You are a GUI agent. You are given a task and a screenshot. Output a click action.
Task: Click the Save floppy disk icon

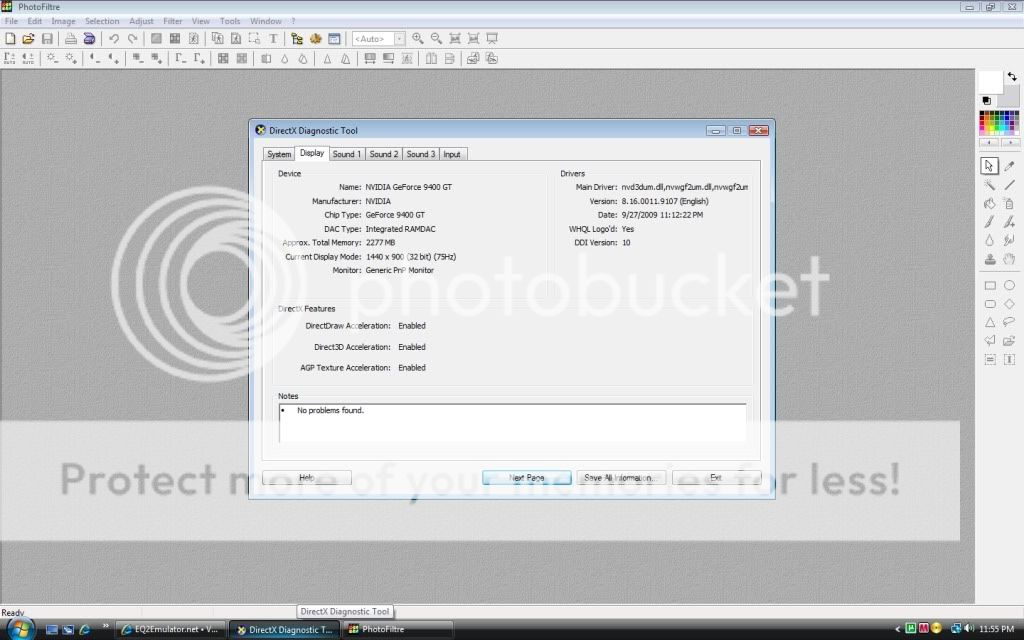tap(47, 38)
